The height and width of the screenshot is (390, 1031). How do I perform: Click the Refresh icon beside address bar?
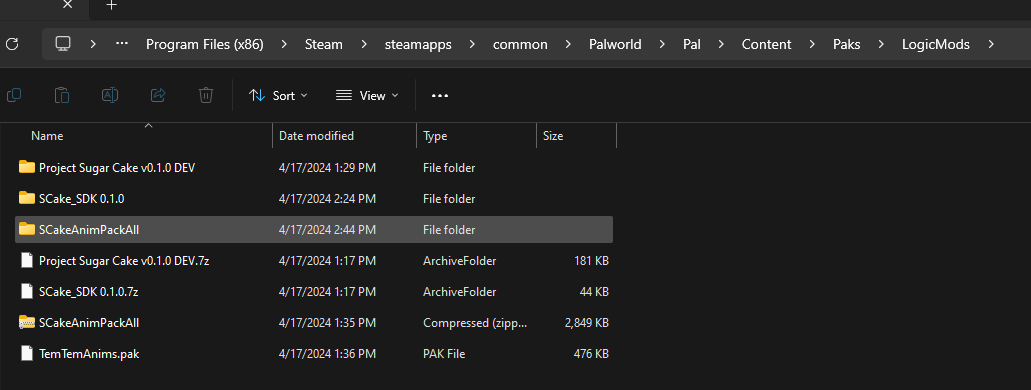[x=12, y=44]
